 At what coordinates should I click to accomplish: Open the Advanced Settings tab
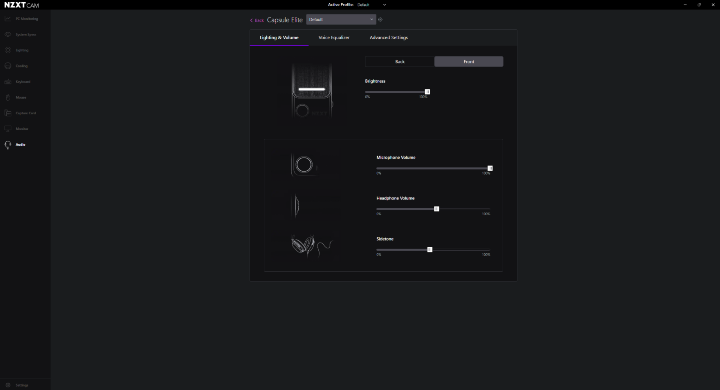(x=388, y=38)
